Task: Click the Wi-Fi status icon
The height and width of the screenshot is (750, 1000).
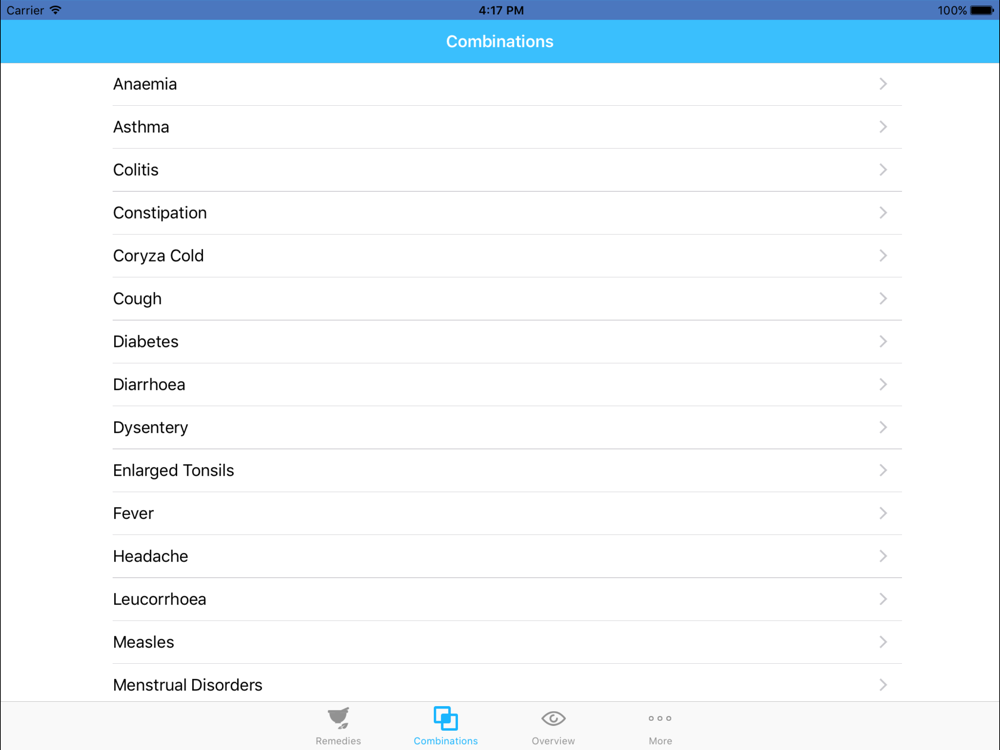Action: point(55,10)
